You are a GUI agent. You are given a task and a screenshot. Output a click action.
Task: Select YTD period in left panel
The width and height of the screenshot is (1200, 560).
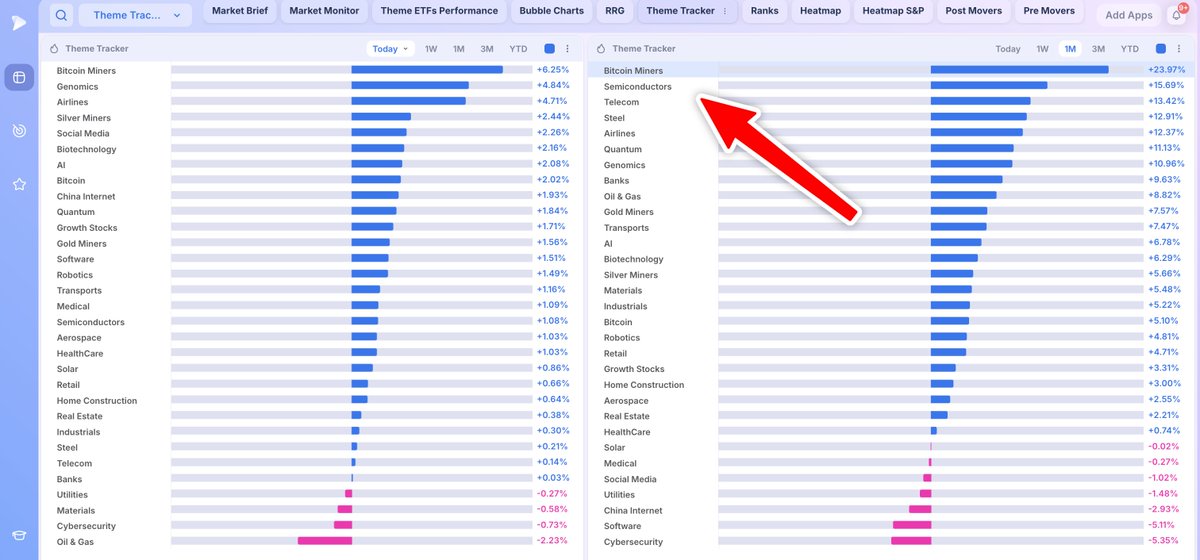(518, 49)
